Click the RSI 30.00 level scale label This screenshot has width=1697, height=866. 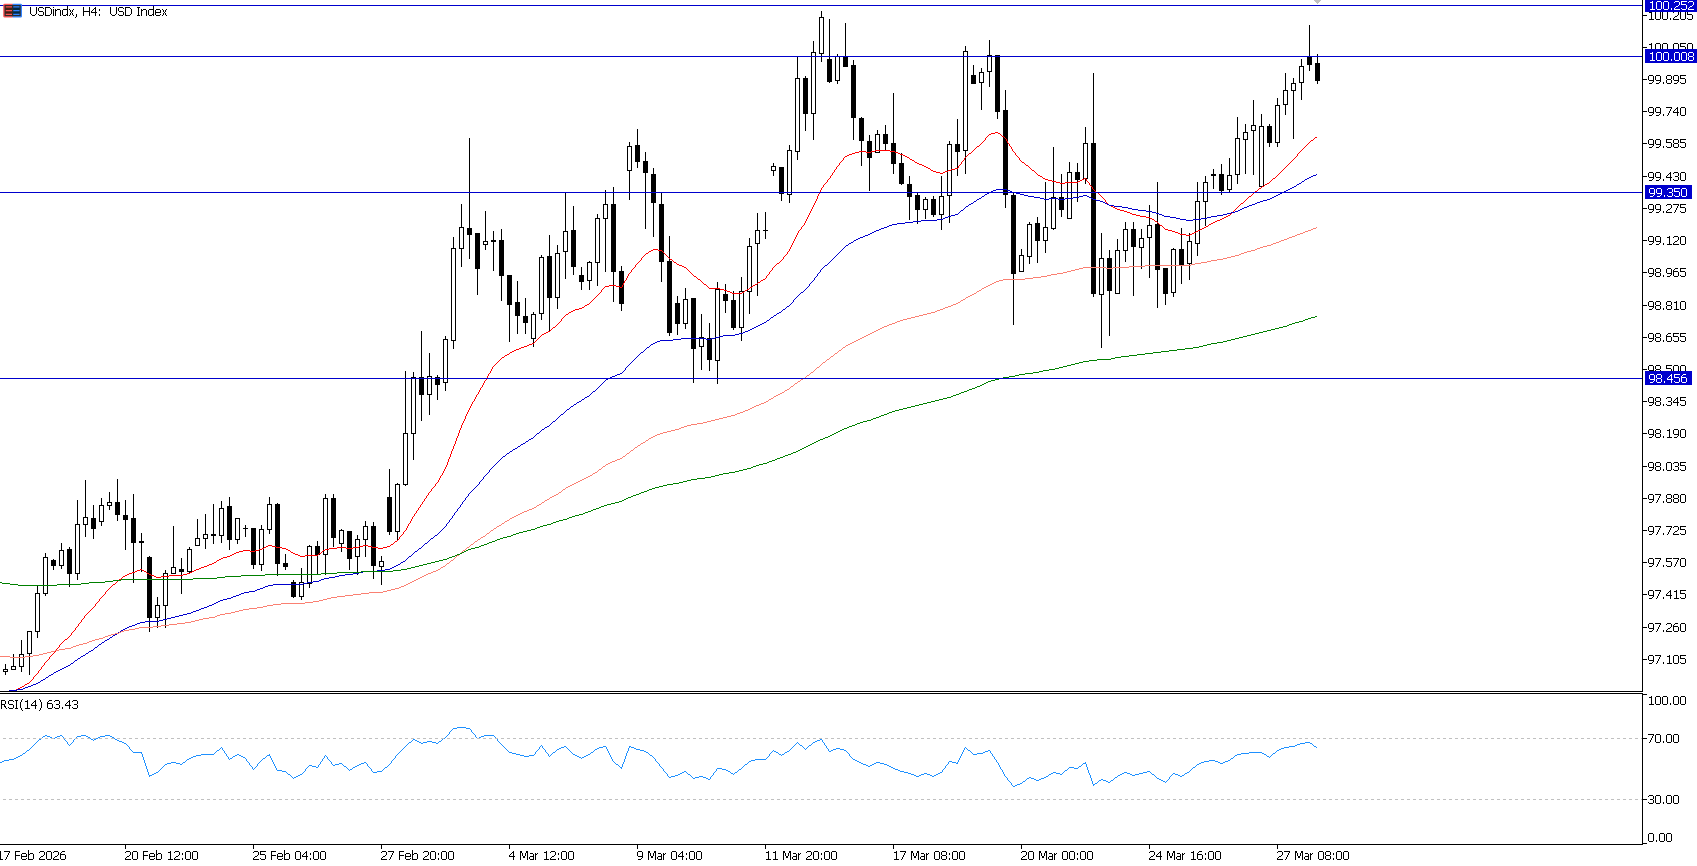coord(1663,800)
